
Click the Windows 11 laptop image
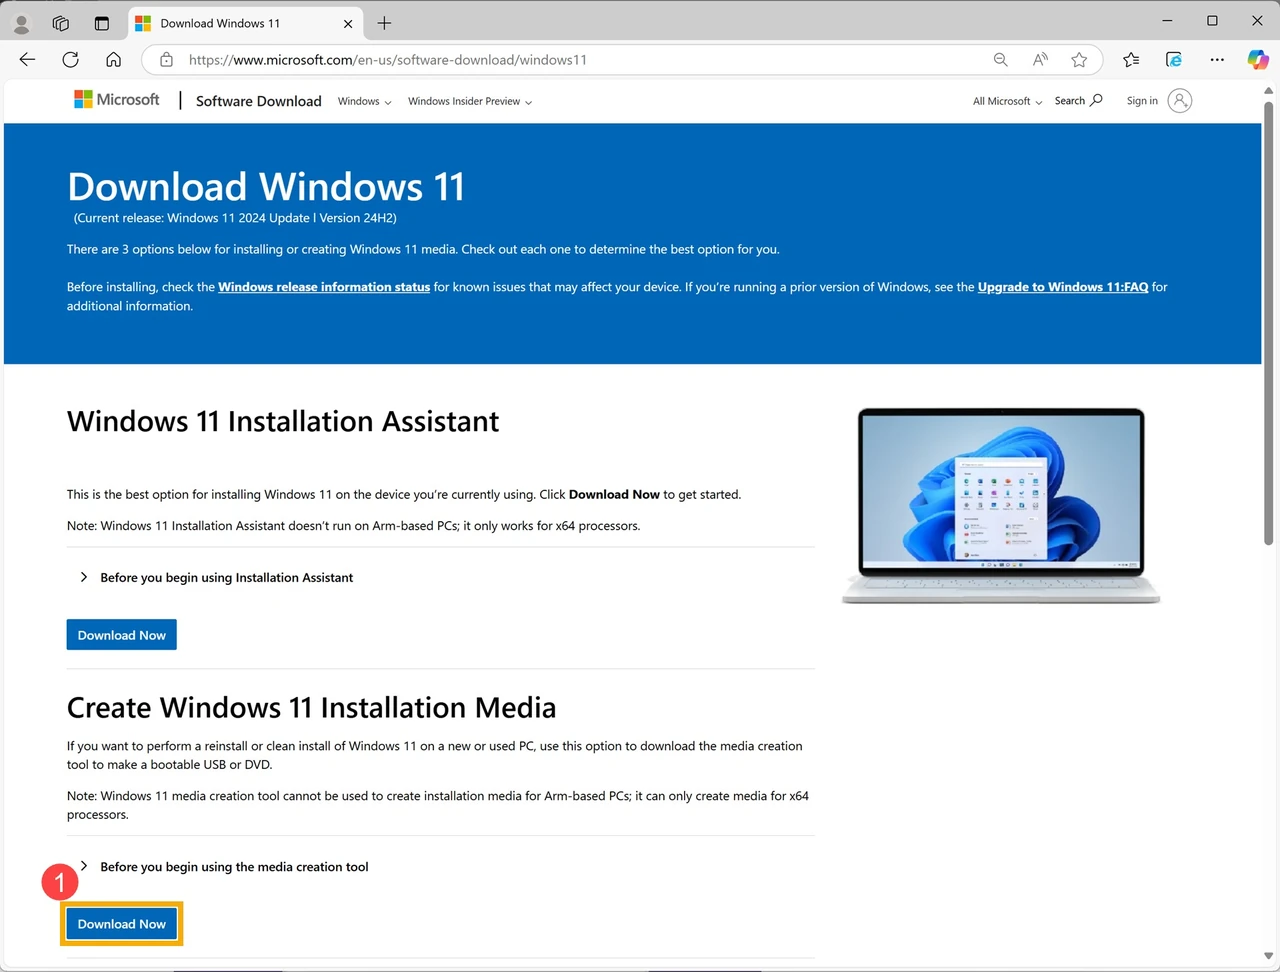(x=1001, y=505)
